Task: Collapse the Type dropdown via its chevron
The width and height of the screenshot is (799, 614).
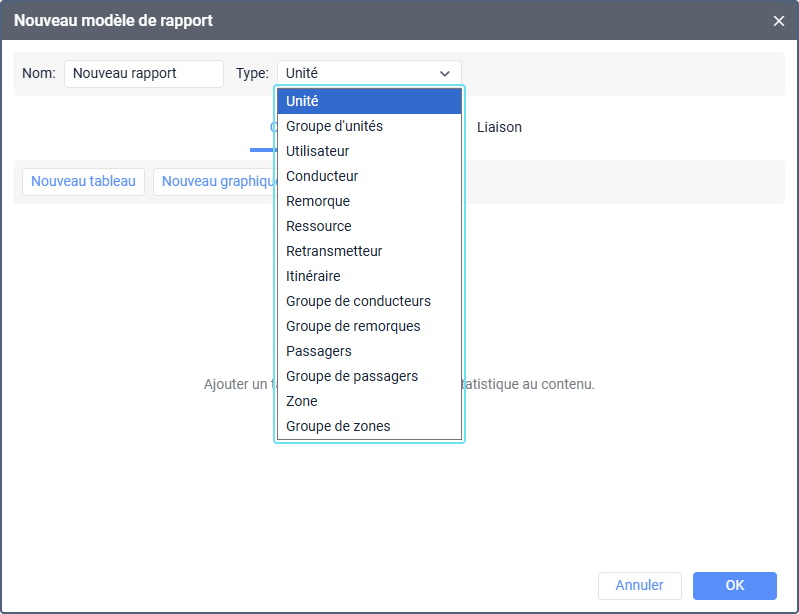Action: 444,73
